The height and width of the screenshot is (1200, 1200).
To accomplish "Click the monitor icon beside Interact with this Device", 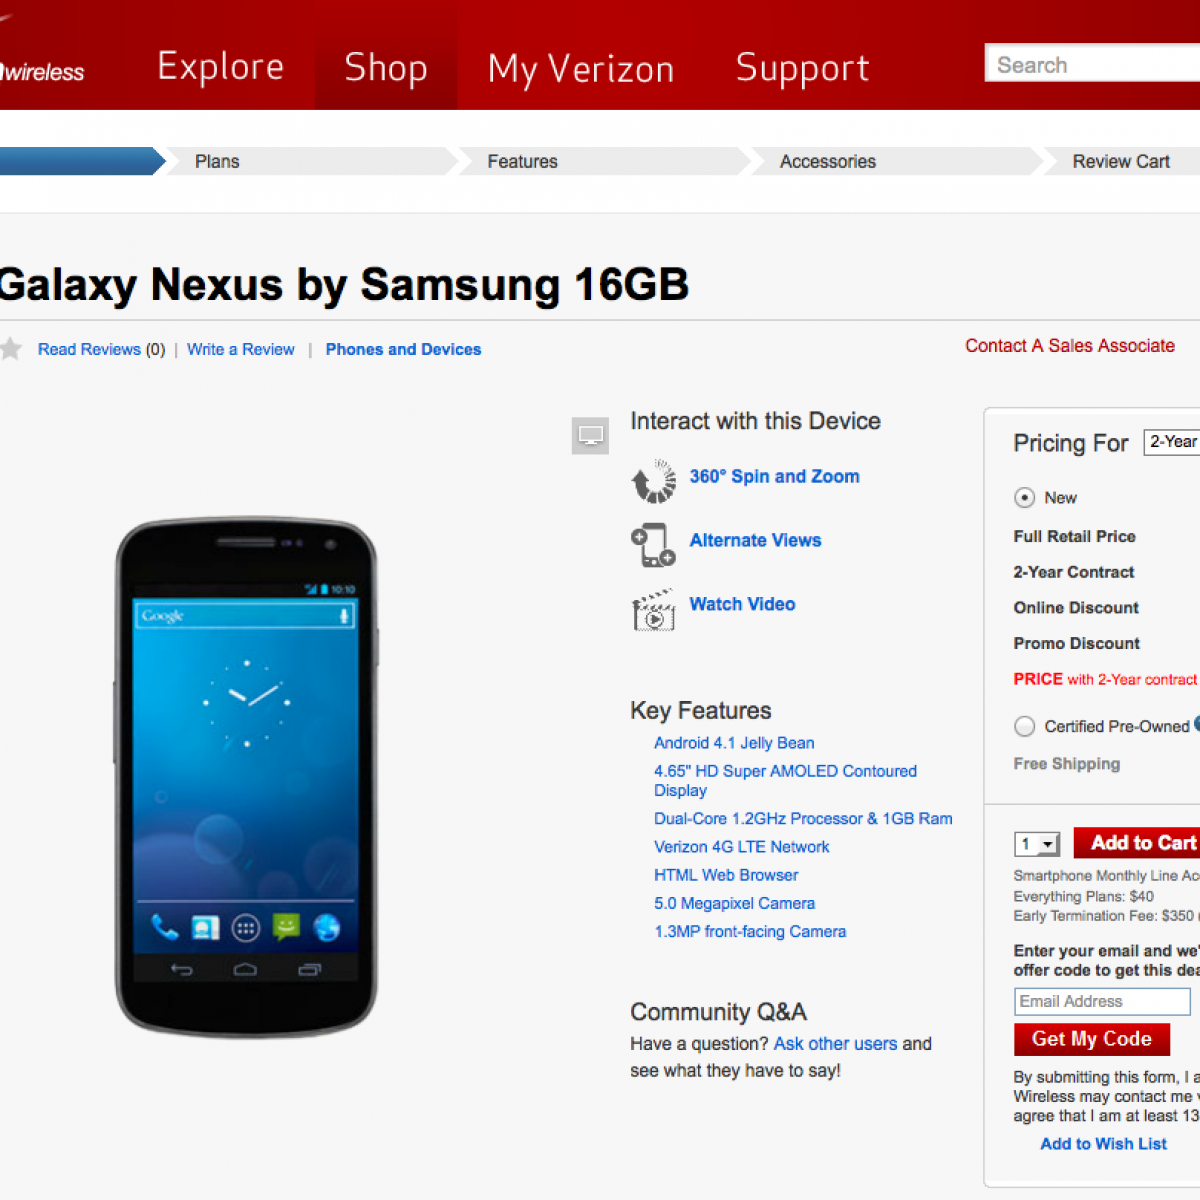I will 590,435.
